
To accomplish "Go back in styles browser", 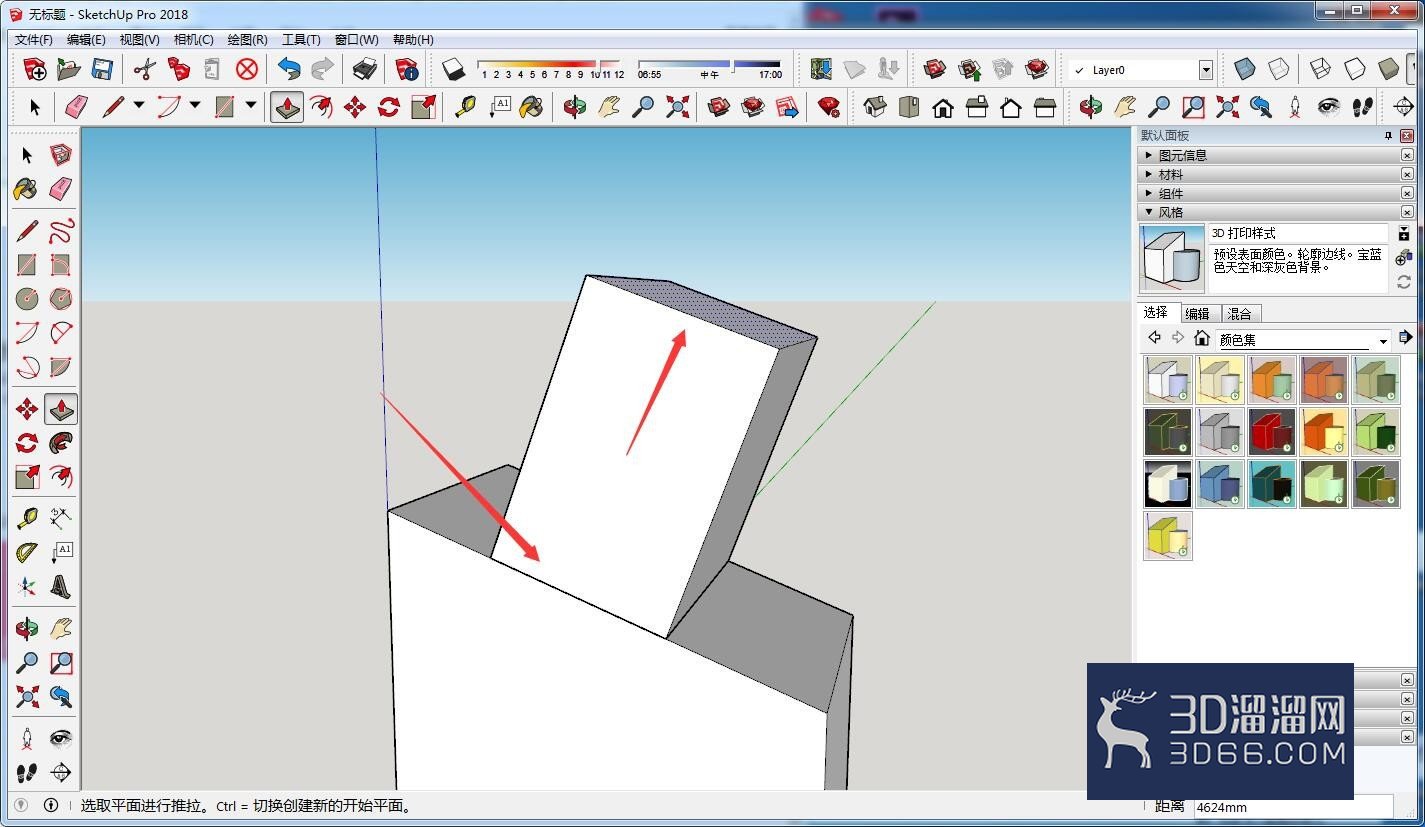I will pos(1154,338).
